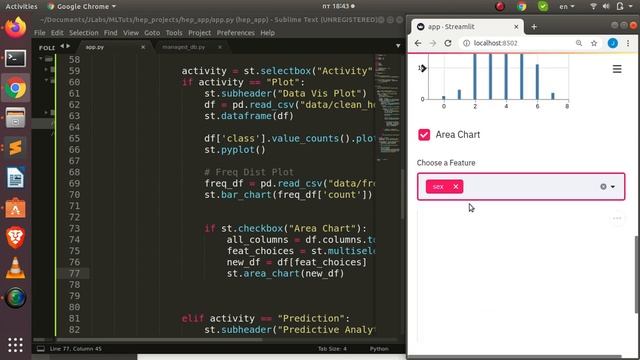640x360 pixels.
Task: Click the globe app icon in dock
Action: [x=16, y=298]
